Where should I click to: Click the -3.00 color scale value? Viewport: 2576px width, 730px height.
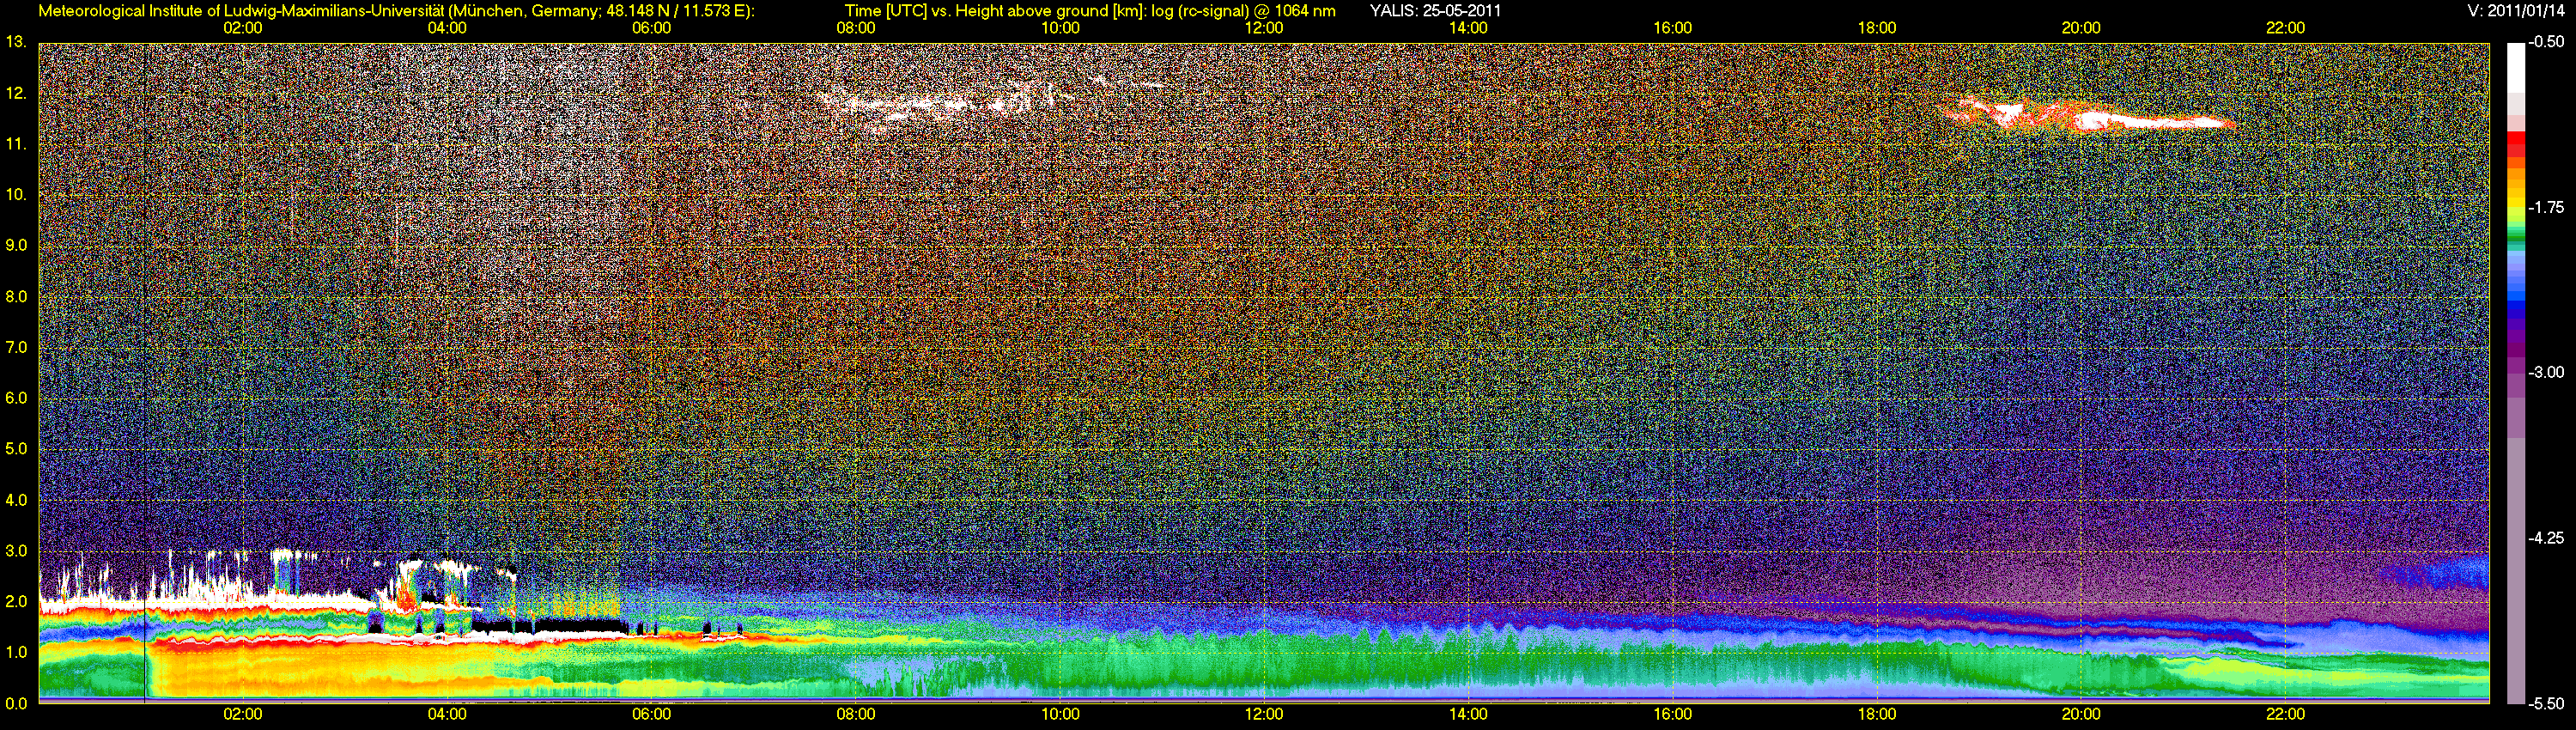[x=2547, y=372]
